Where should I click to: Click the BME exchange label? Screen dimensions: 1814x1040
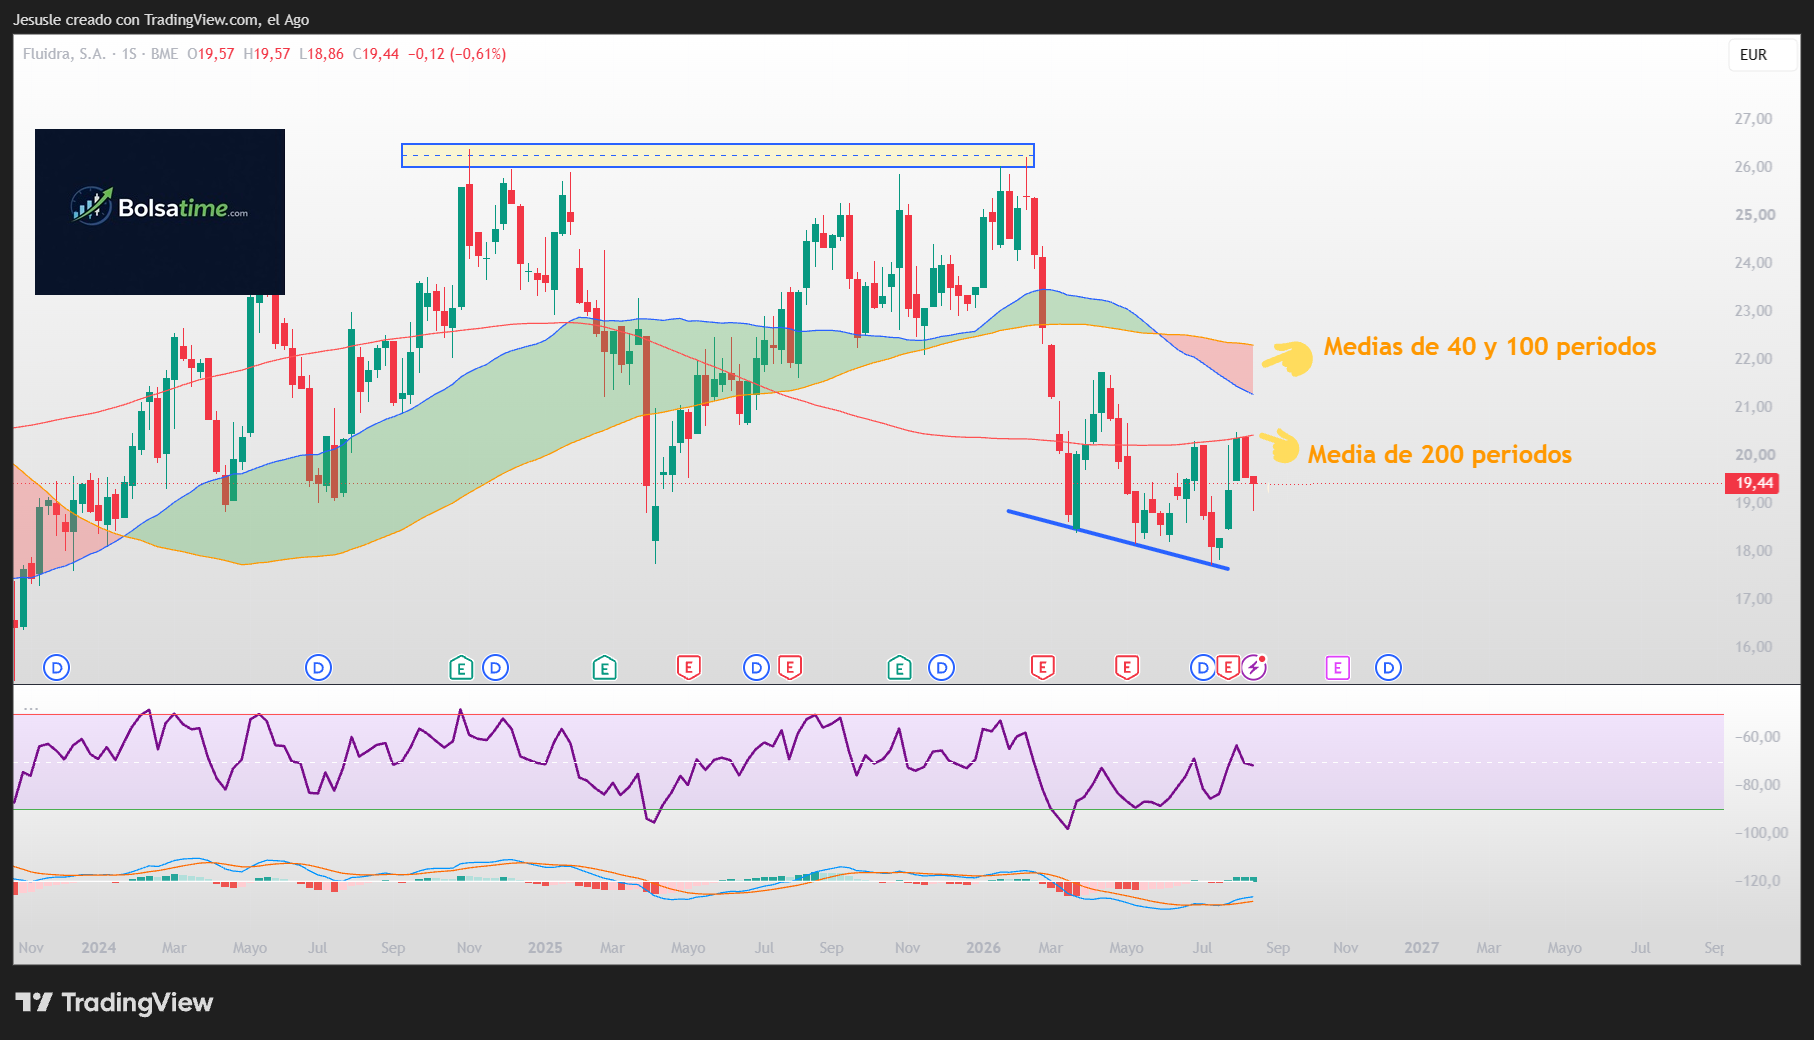tap(164, 54)
